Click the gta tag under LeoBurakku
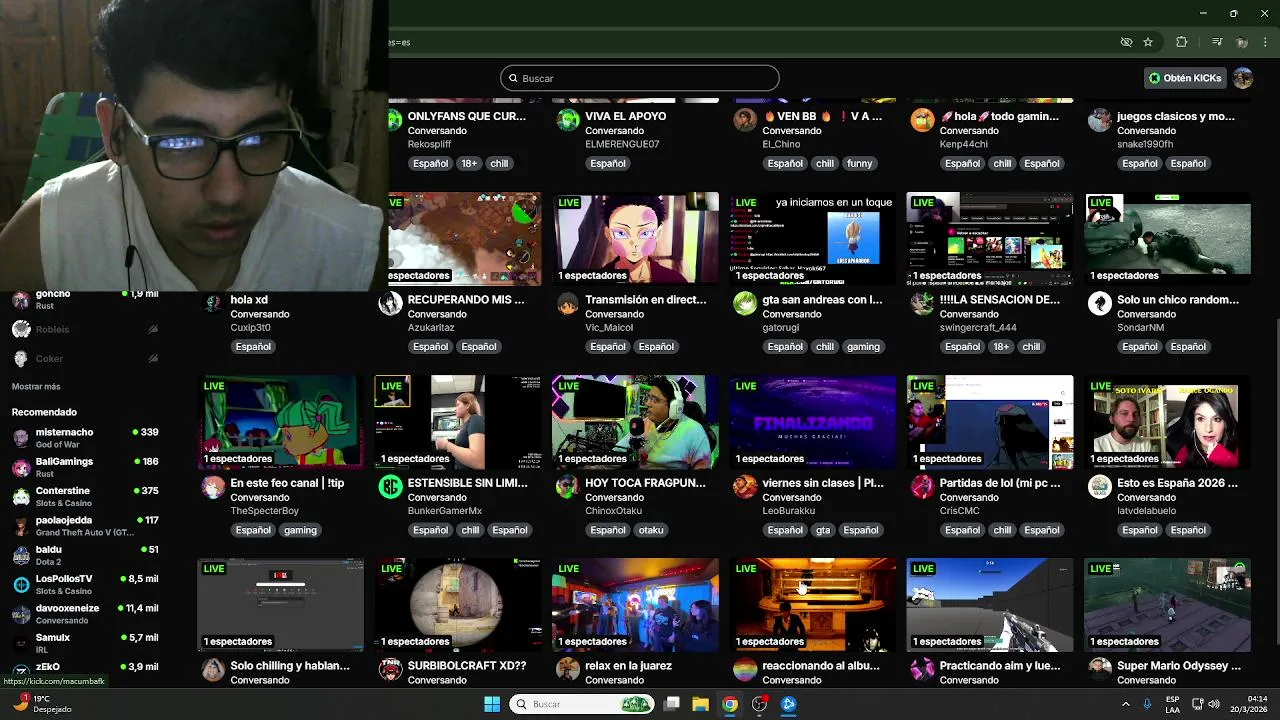Screen dimensions: 1280x720 [x=822, y=530]
